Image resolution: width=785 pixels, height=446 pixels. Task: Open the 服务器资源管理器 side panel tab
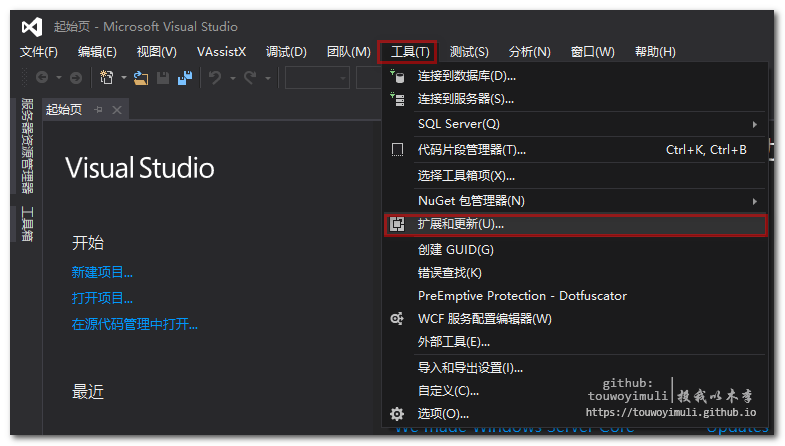point(27,146)
